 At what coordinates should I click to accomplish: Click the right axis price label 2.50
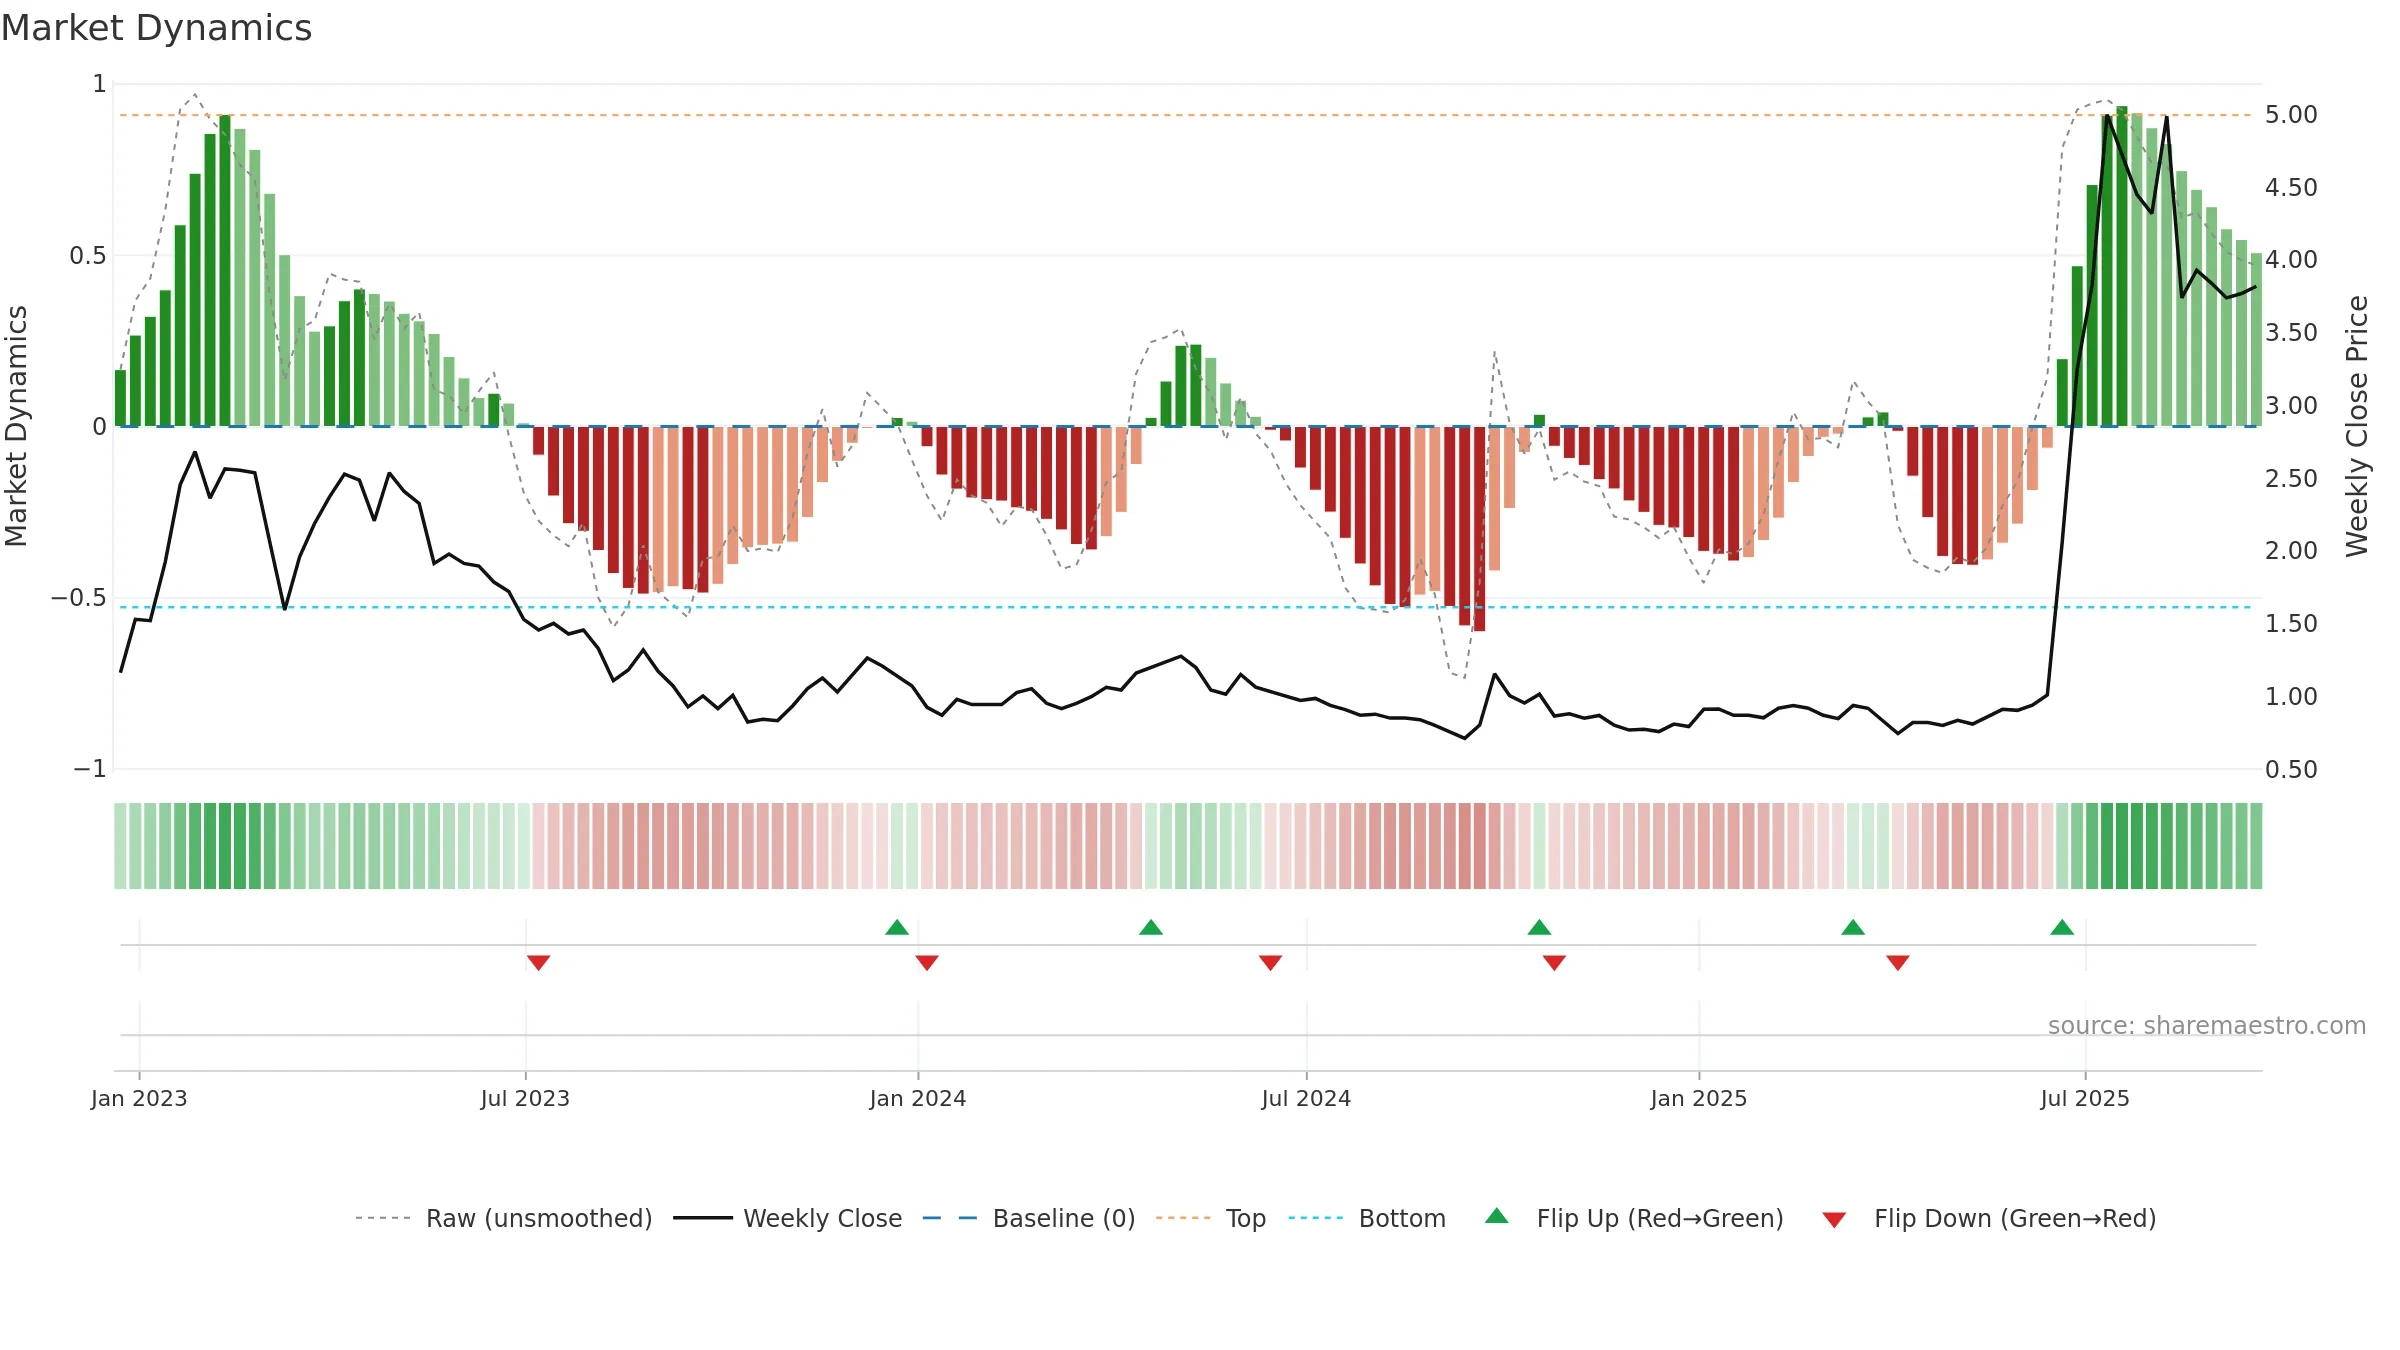point(2291,479)
